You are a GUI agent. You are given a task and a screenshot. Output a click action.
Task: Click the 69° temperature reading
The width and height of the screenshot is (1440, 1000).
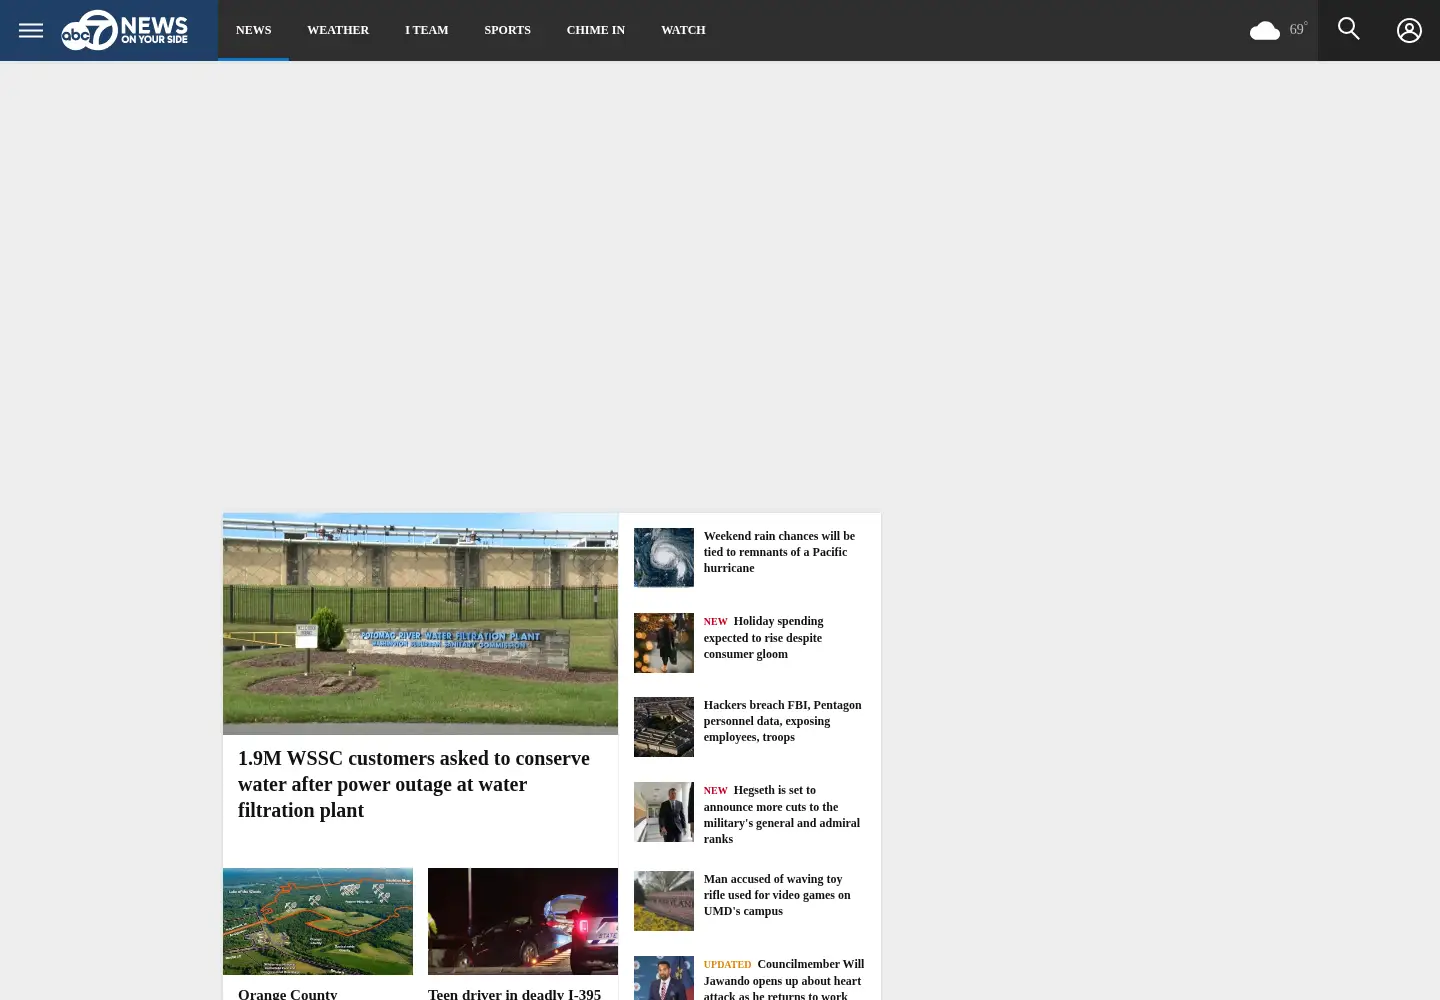coord(1298,29)
